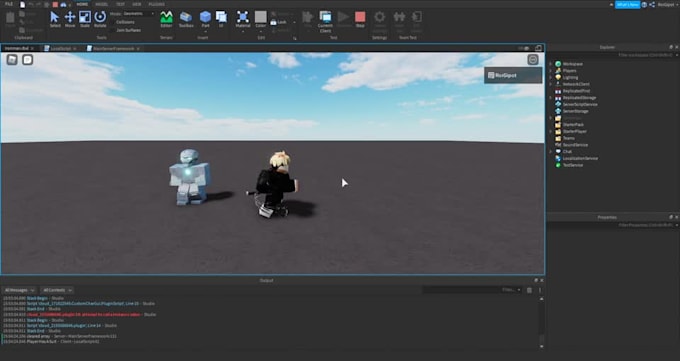Screen dimensions: 680x361
Task: Open output panel options menu dots
Action: coord(540,290)
